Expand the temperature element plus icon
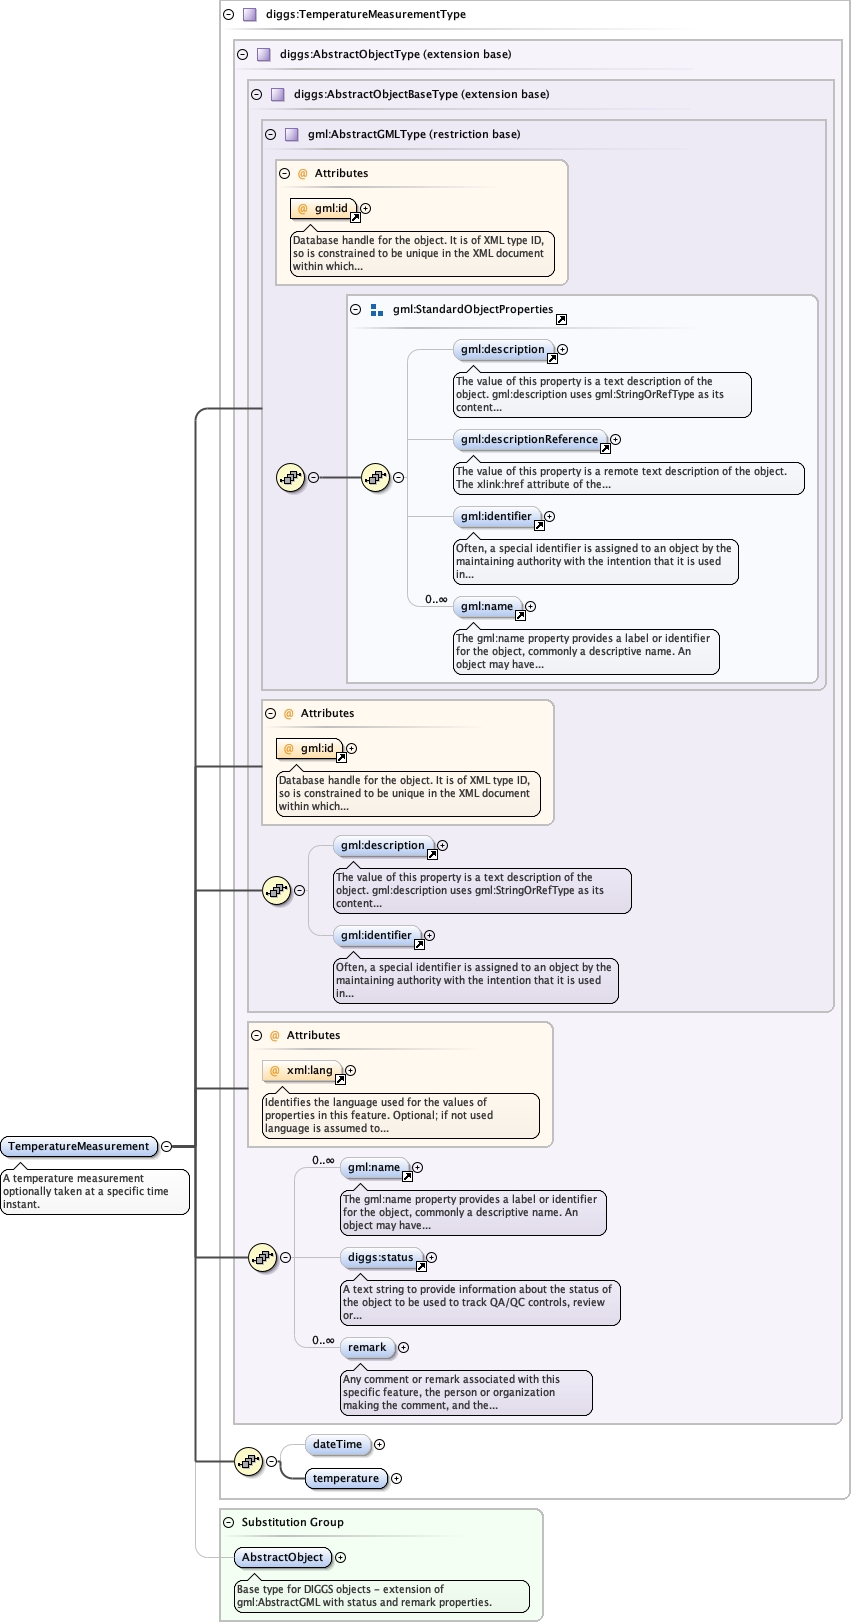Viewport: 852px width, 1623px height. coord(397,1479)
